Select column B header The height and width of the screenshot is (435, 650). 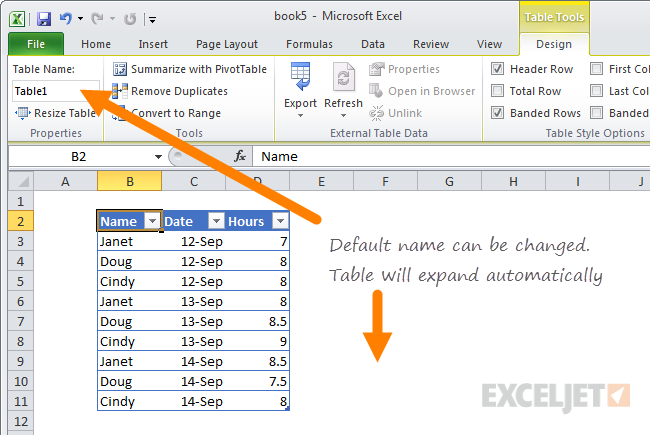tap(129, 182)
